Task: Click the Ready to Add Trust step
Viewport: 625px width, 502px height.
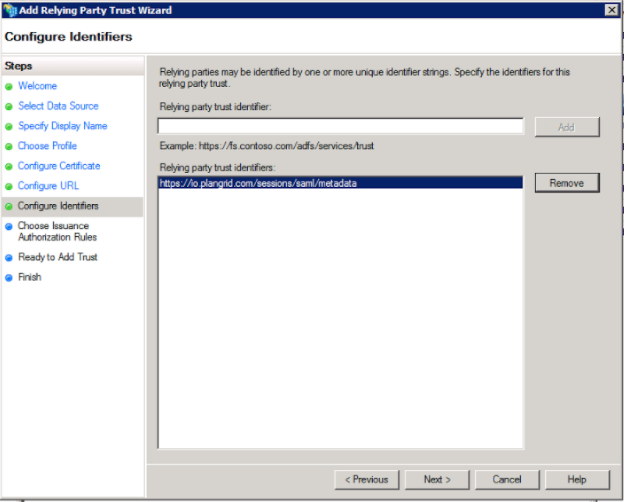Action: [58, 257]
